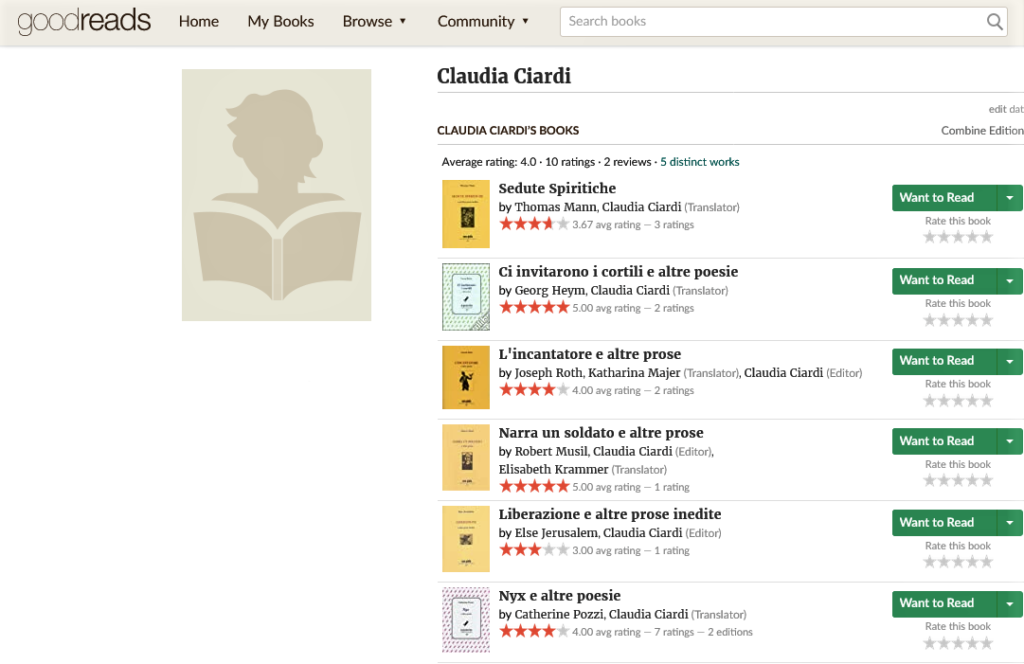Open Sedute Spiritiche cover thumbnail

[466, 213]
